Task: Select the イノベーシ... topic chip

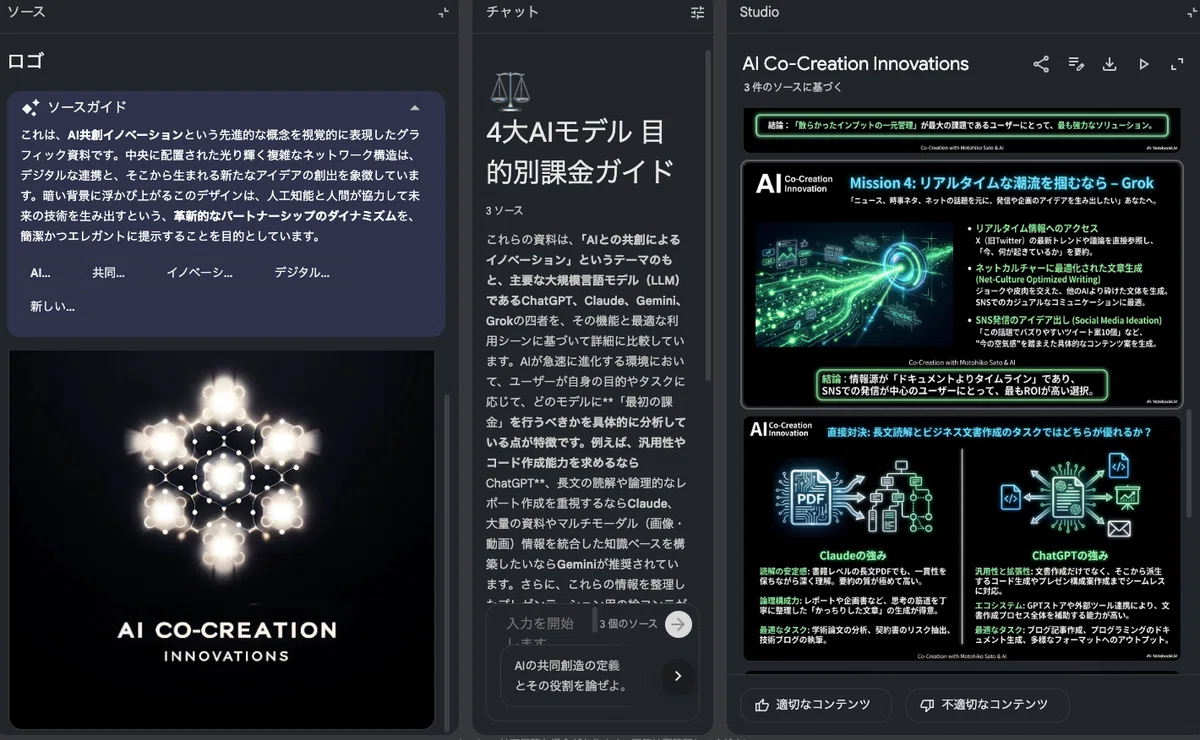Action: [199, 272]
